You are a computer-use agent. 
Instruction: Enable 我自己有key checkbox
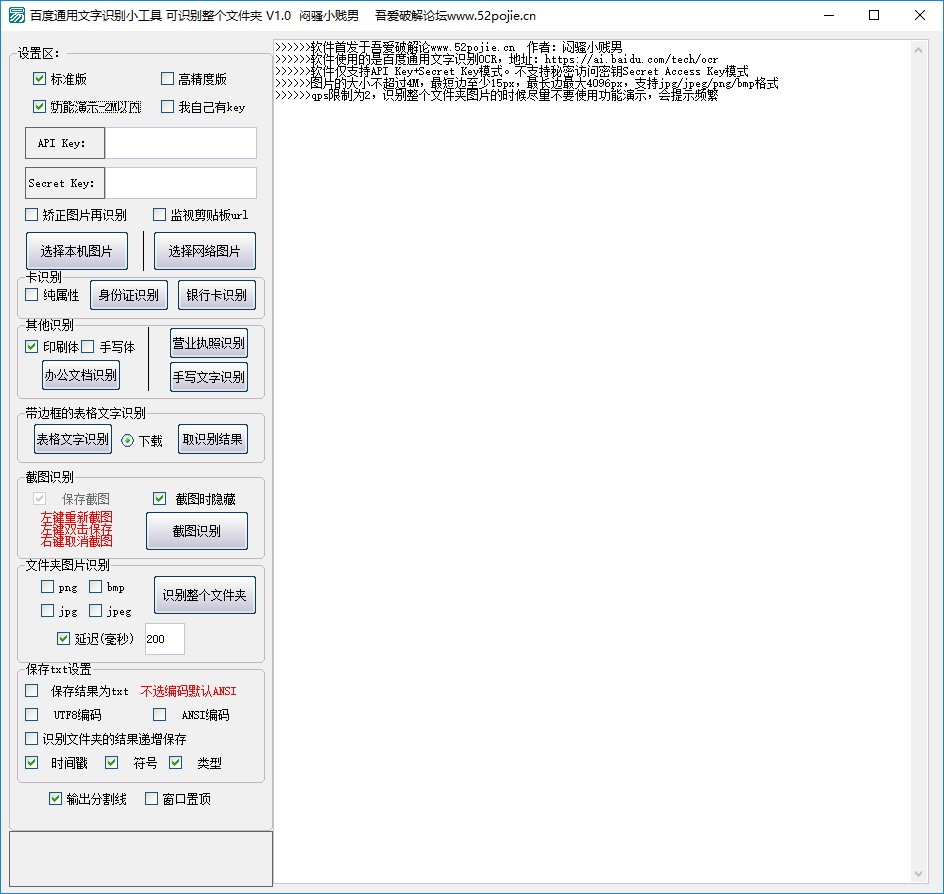point(167,107)
